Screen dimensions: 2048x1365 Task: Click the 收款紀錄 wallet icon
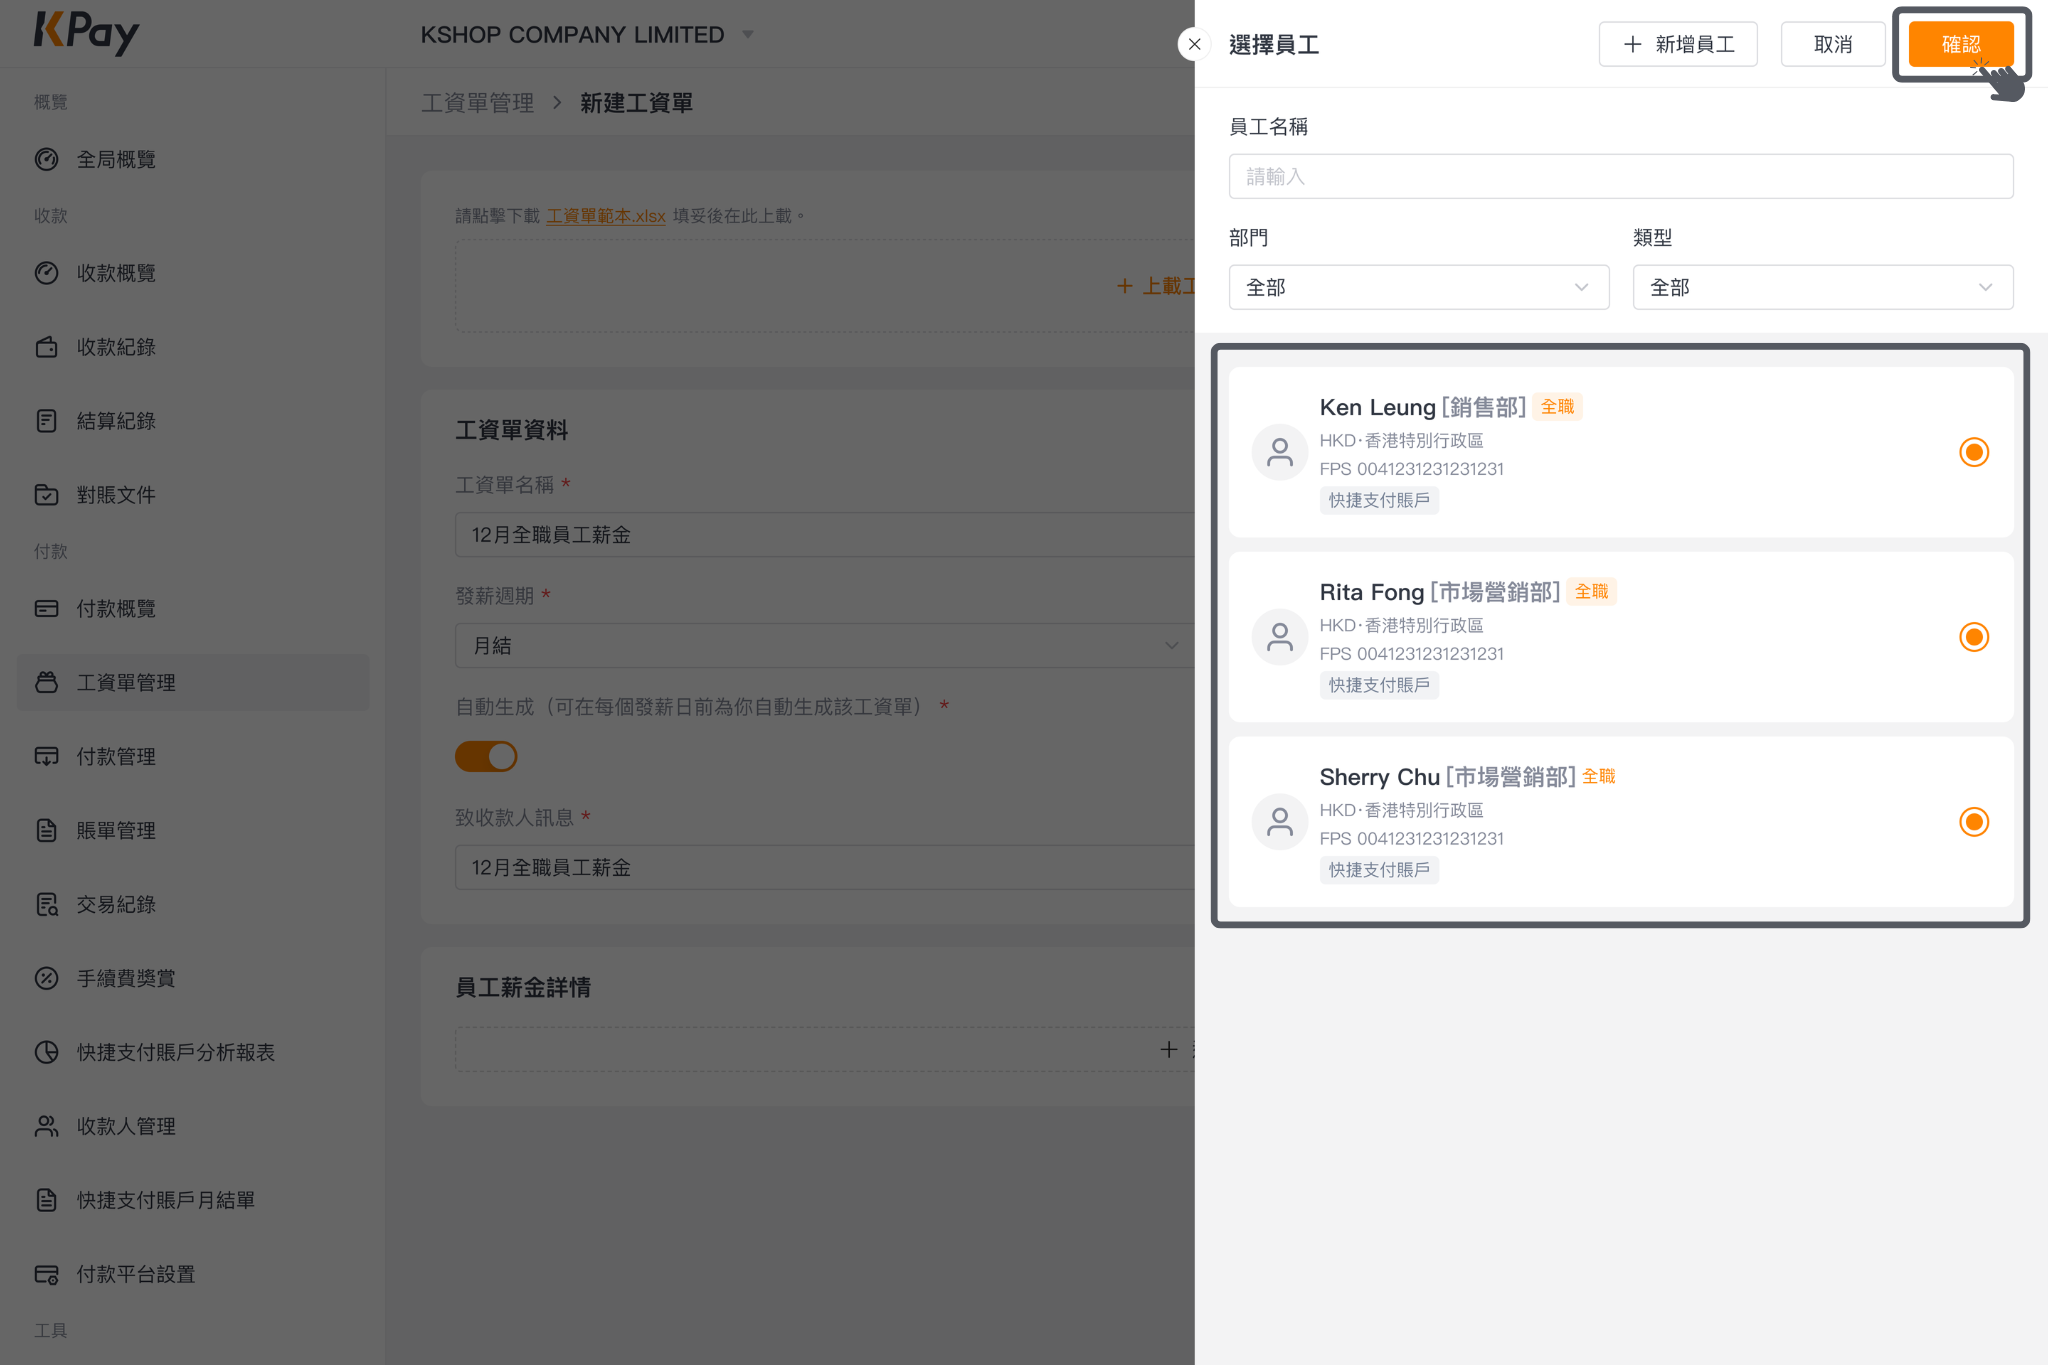tap(47, 348)
